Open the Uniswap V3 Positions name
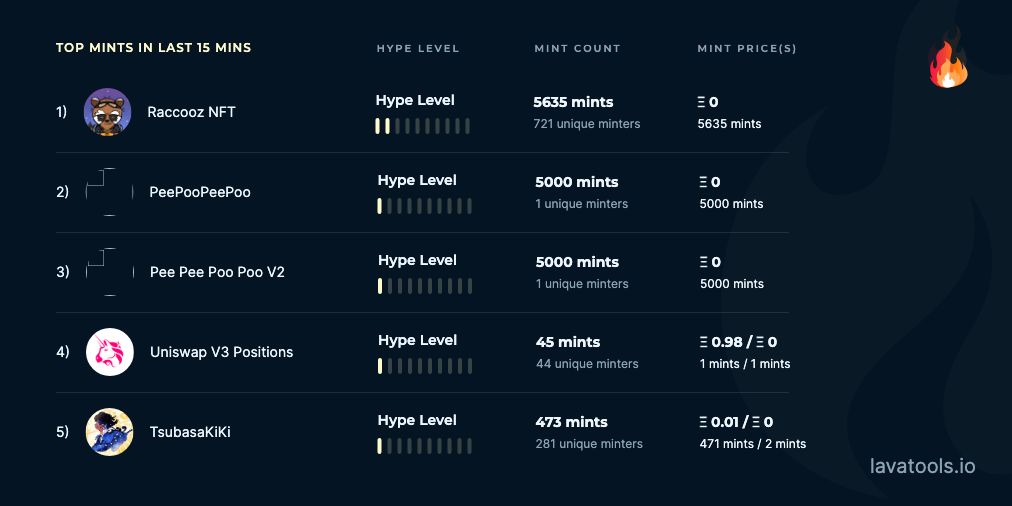 (221, 352)
